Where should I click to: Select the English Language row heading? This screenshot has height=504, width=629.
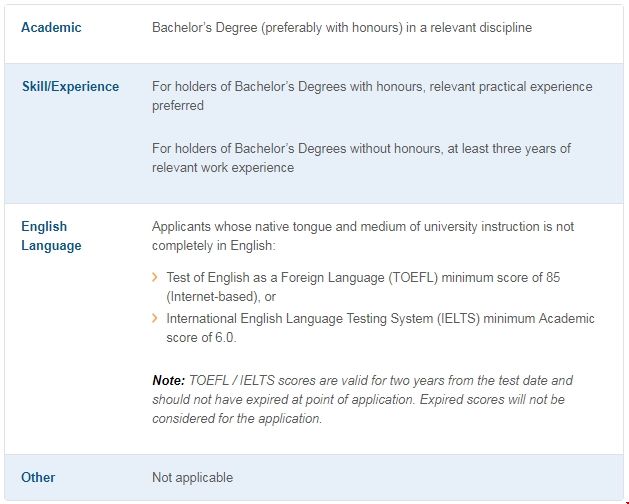click(51, 236)
